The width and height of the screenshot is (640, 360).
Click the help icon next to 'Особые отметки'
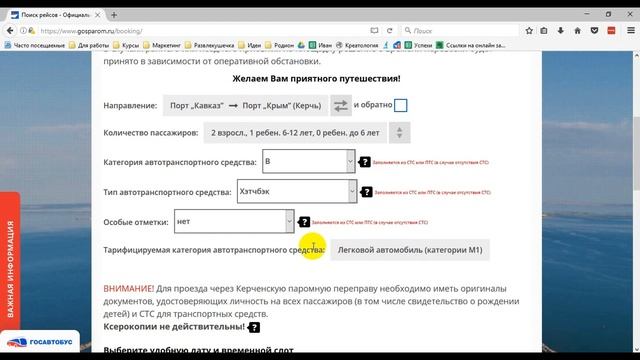pyautogui.click(x=304, y=222)
